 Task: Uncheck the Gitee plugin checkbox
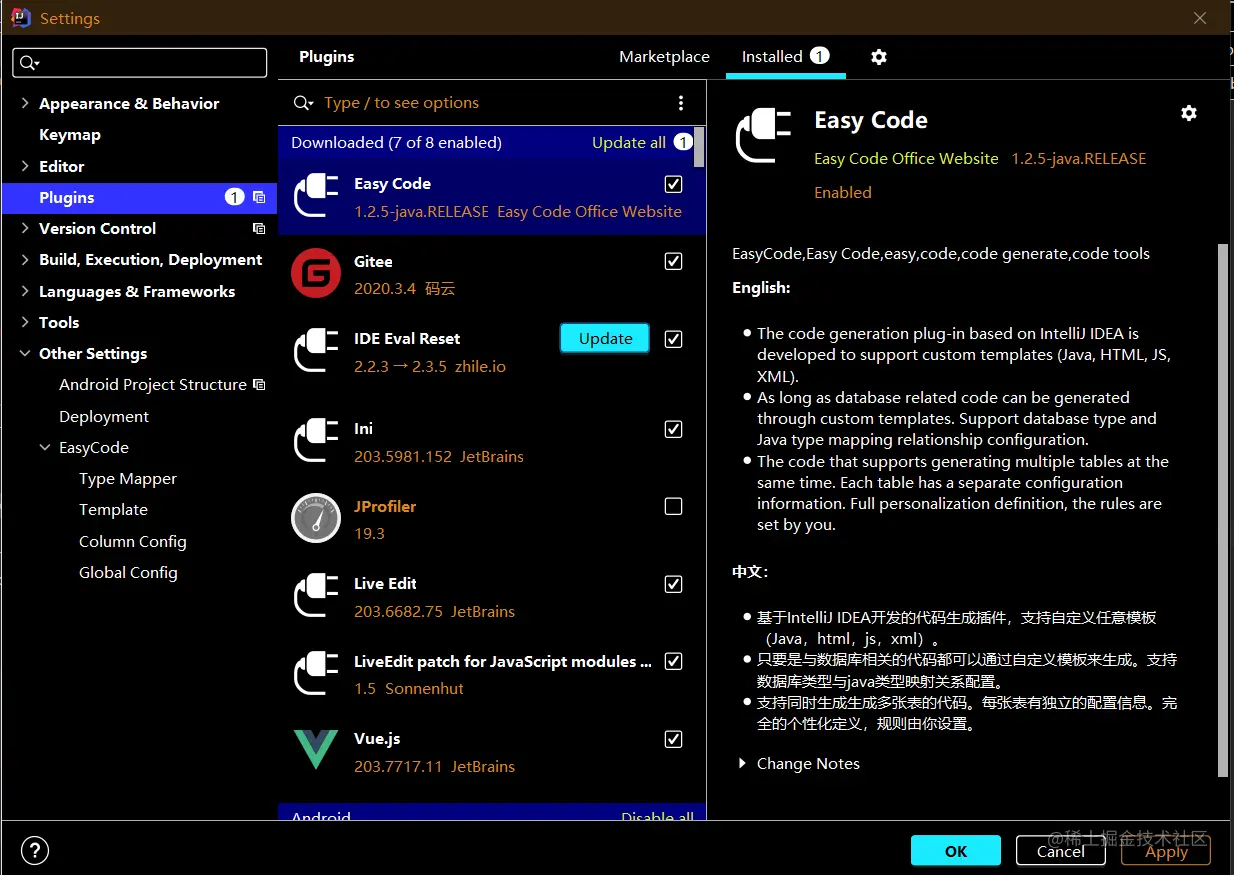pyautogui.click(x=674, y=262)
